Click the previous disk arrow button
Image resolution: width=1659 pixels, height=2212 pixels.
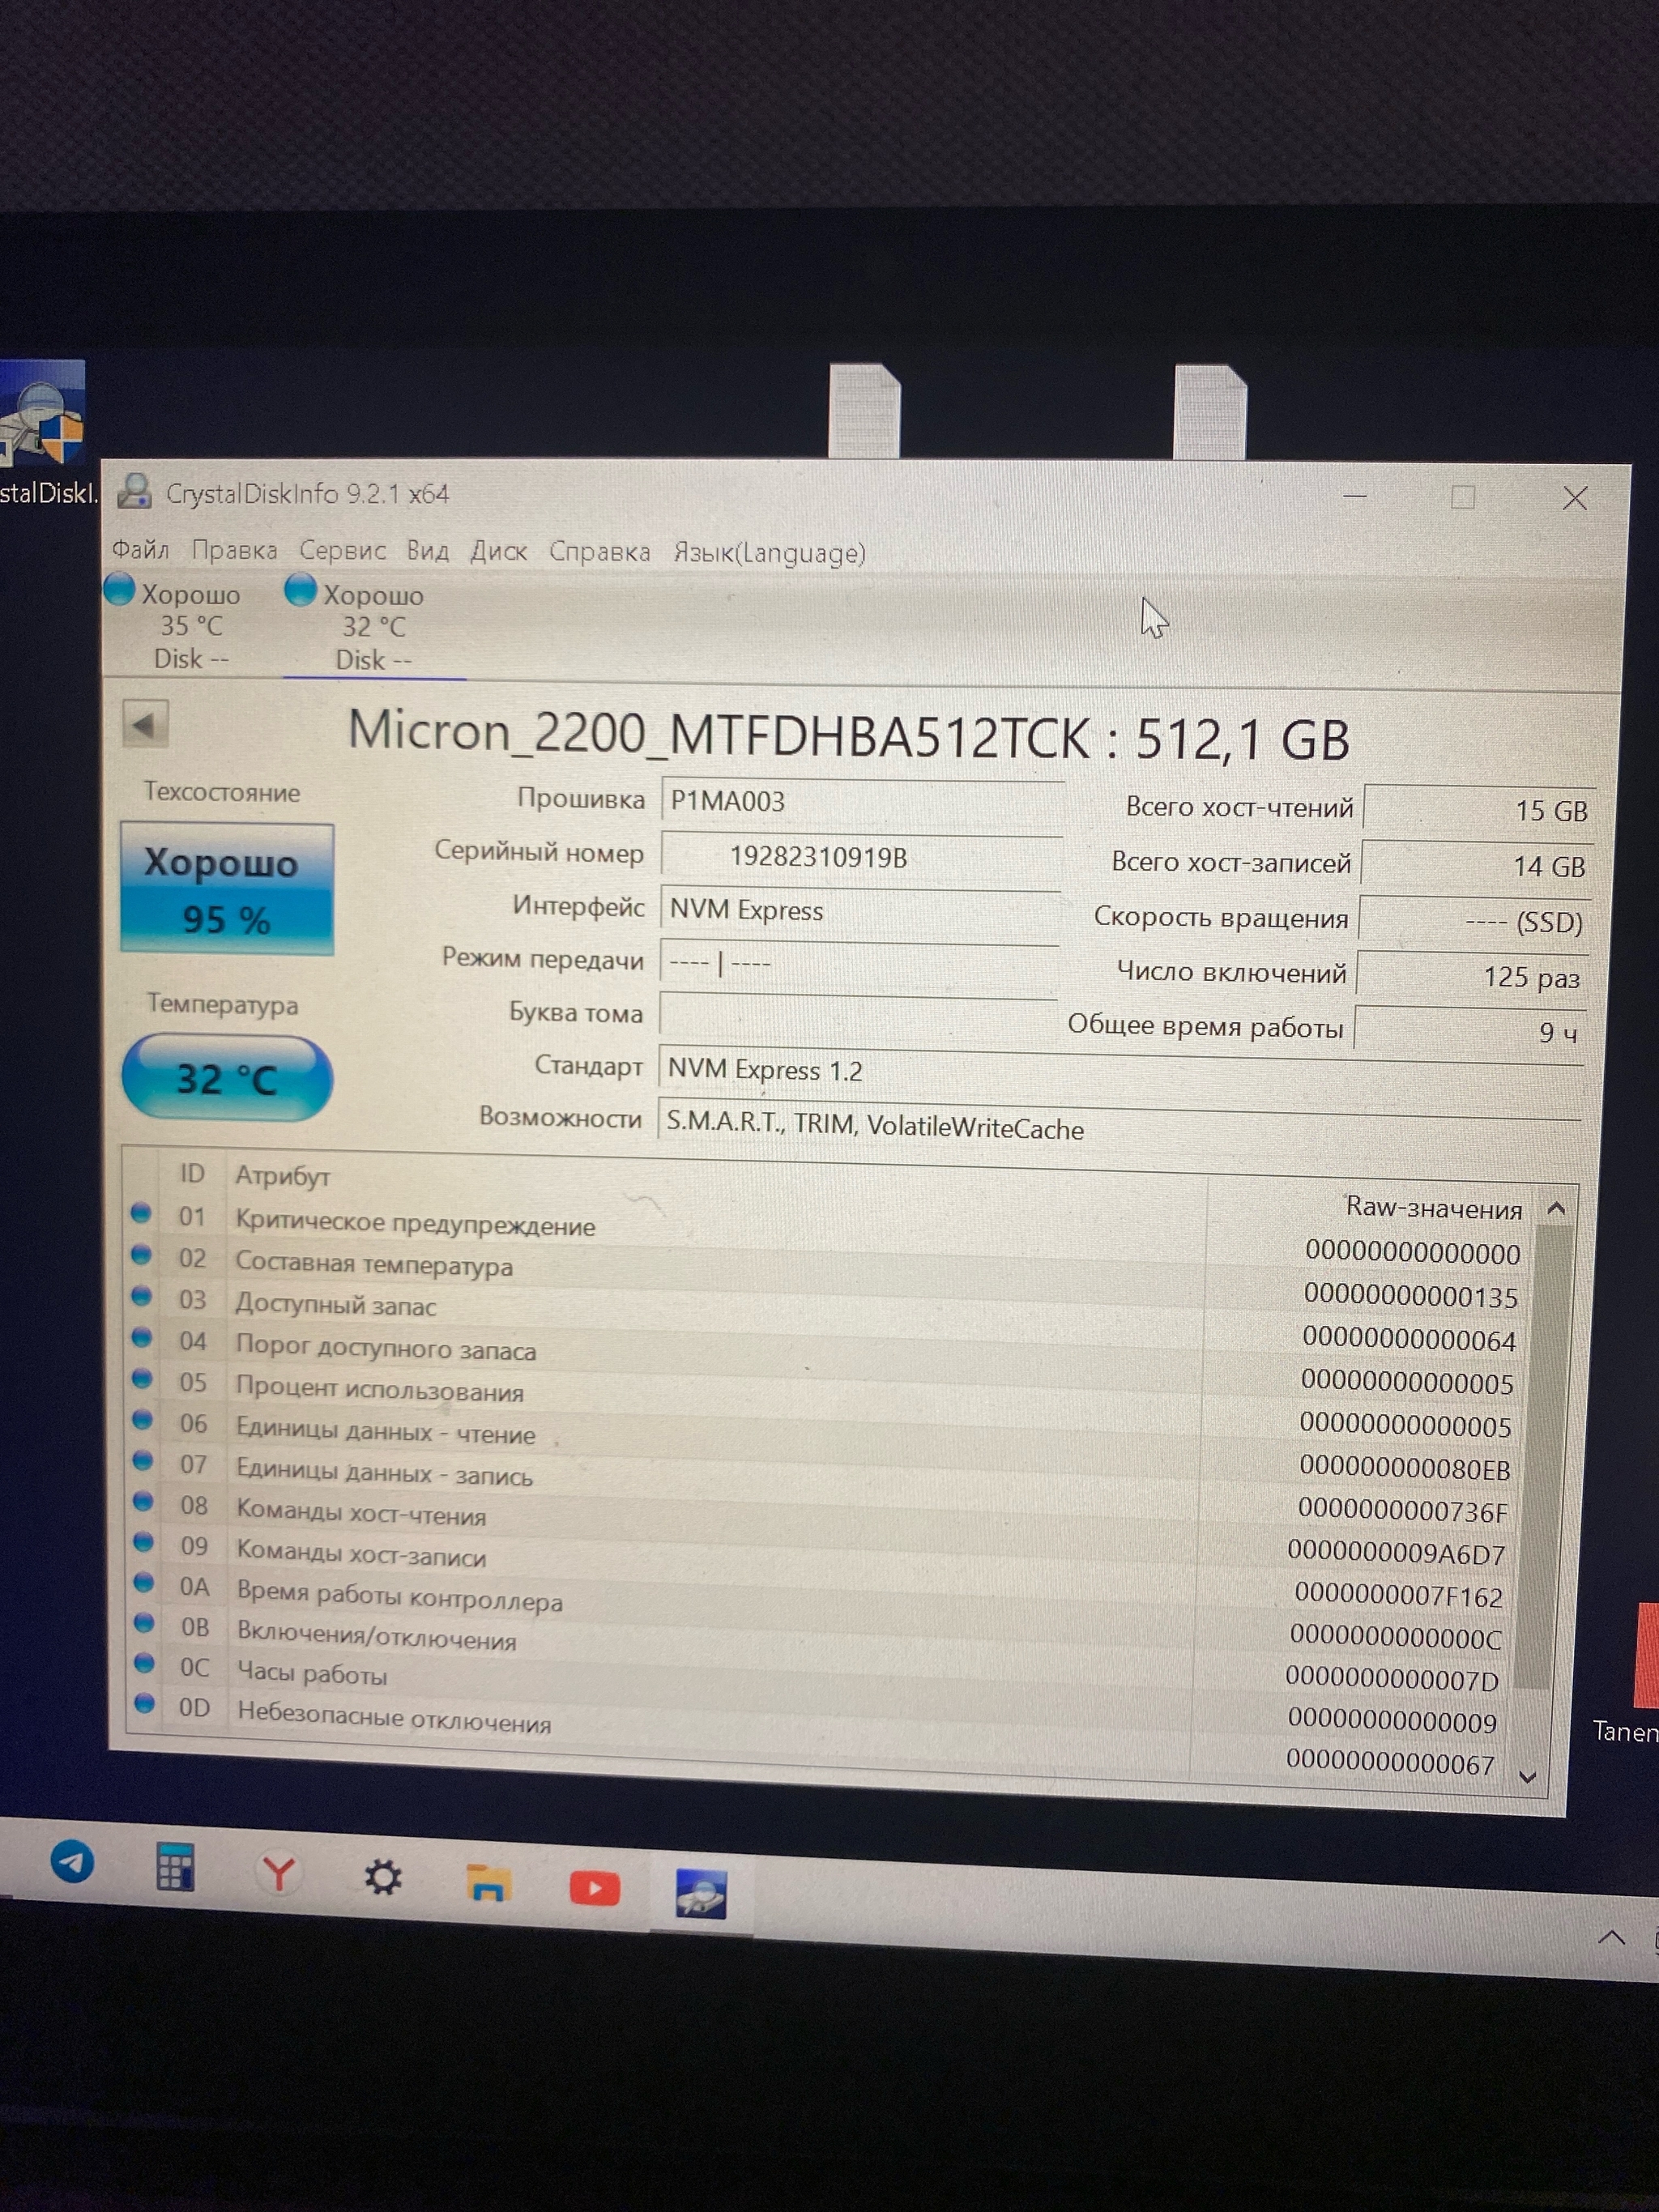146,724
